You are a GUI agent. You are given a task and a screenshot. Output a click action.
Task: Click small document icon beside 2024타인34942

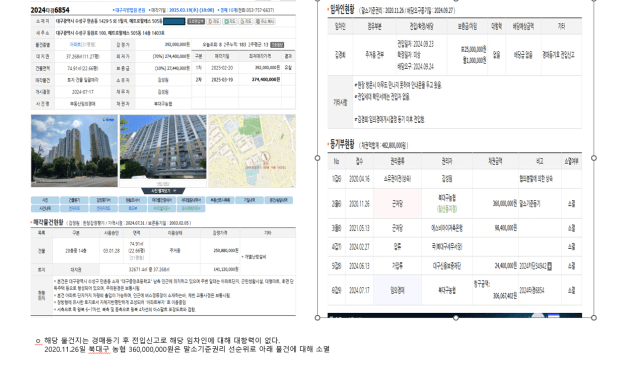click(x=549, y=266)
